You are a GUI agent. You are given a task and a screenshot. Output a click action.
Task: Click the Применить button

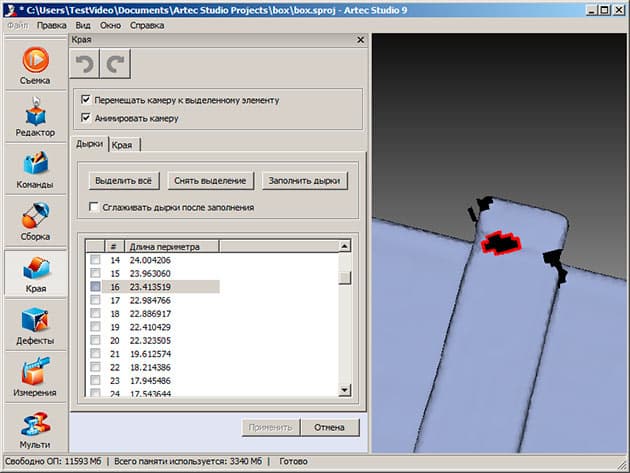(270, 427)
